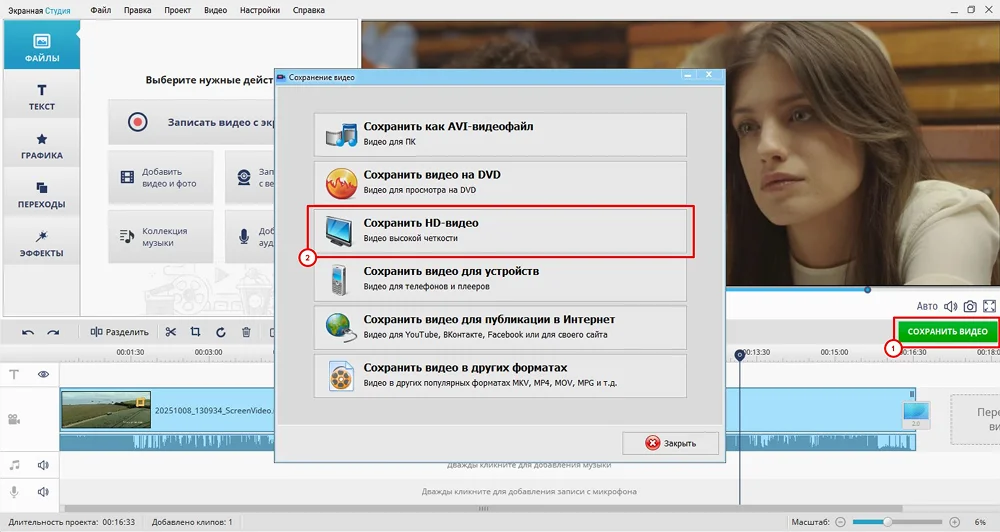
Task: Switch to the Текст tab
Action: (41, 96)
